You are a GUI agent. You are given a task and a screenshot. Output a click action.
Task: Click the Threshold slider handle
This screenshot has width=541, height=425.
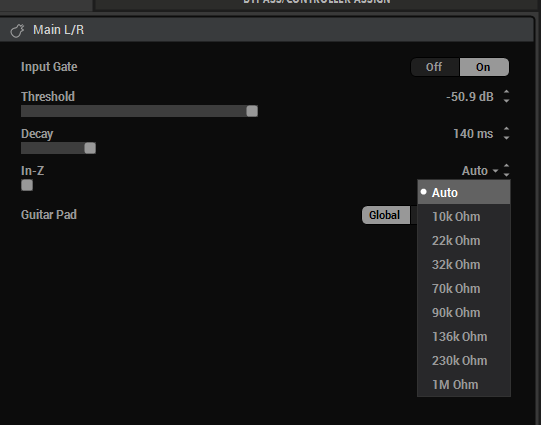coord(252,111)
